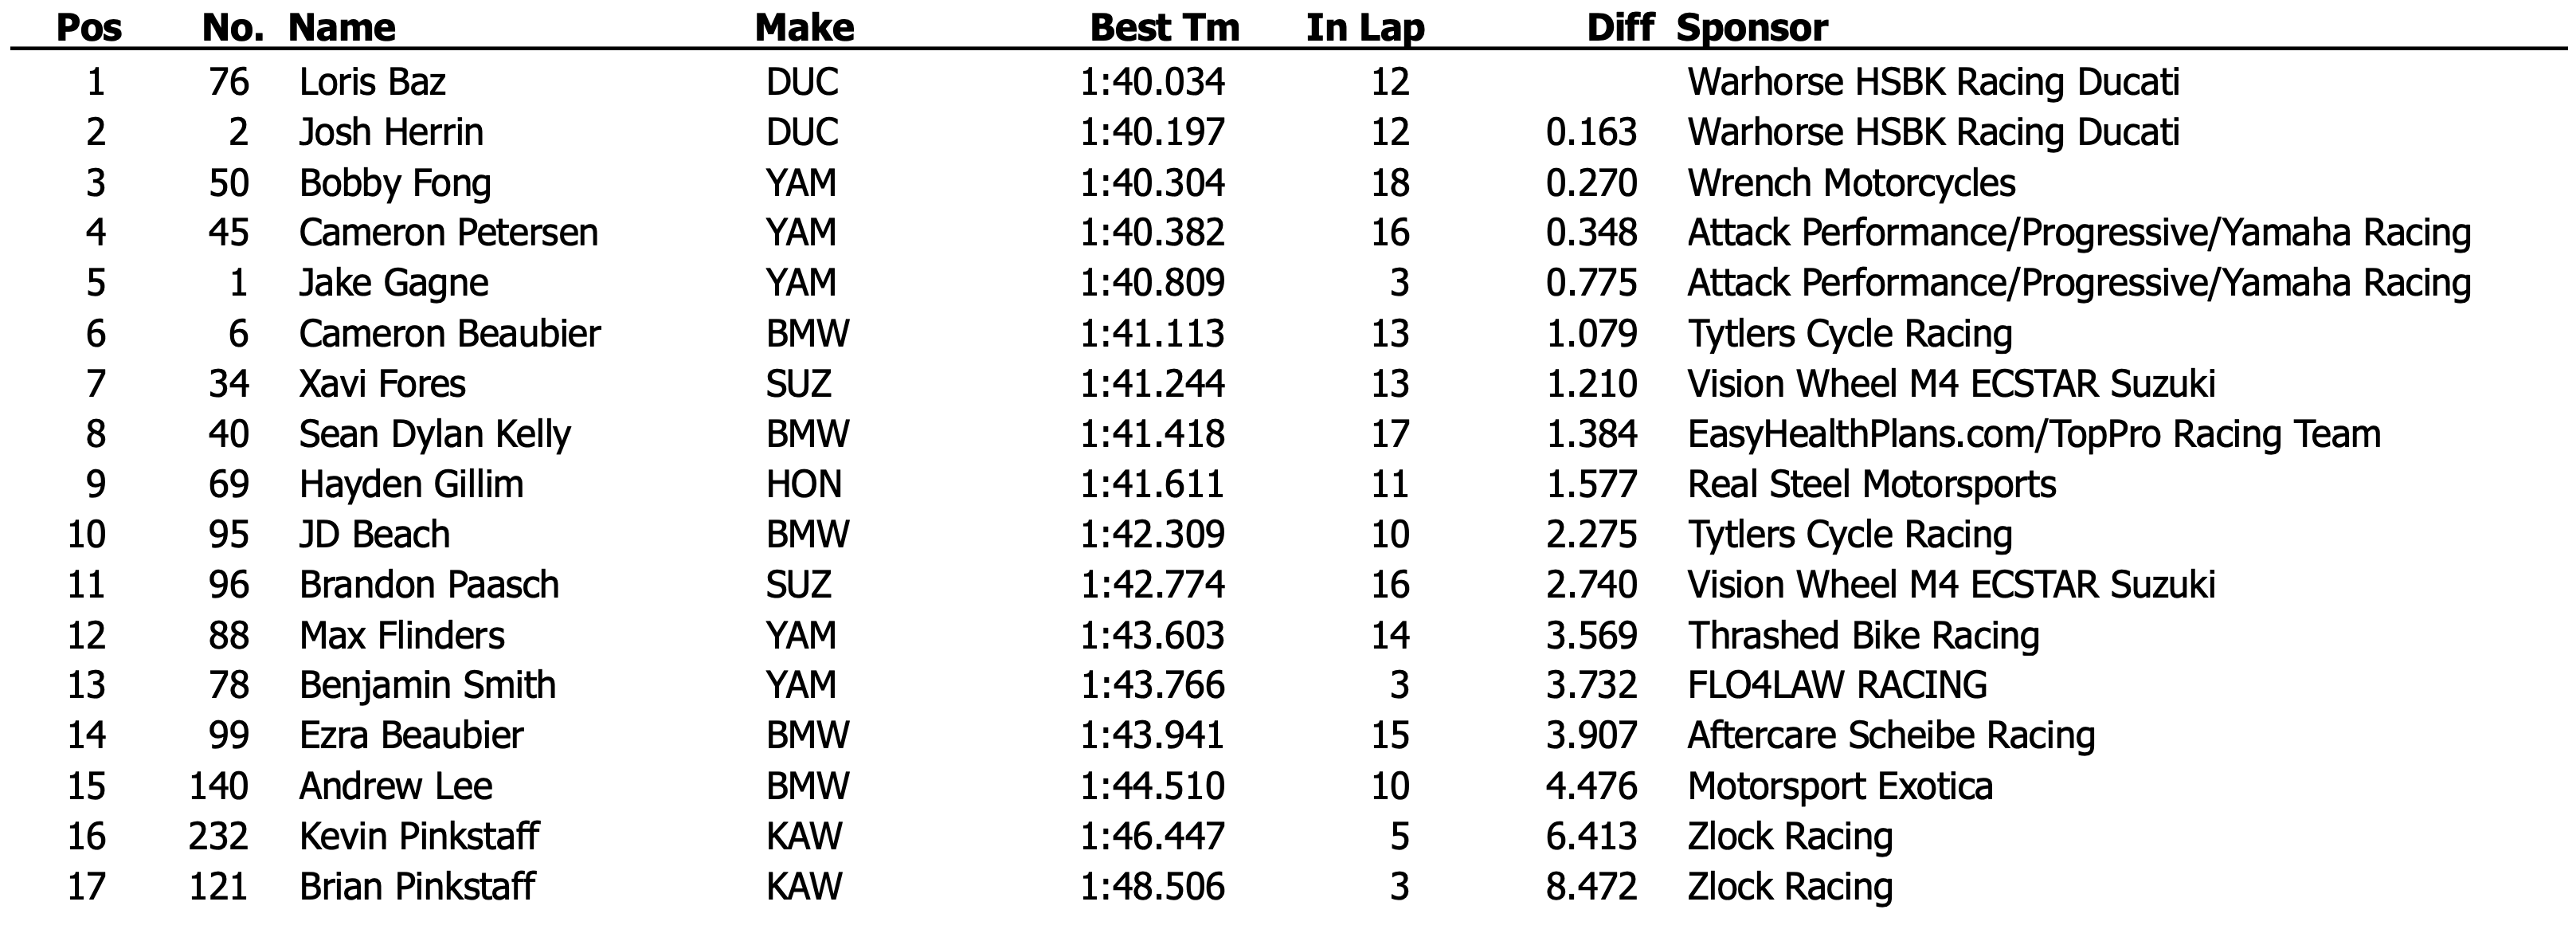Click the EasyHealthPlans.com/TopPro Racing Team sponsor
This screenshot has height=937, width=2576.
click(2034, 434)
